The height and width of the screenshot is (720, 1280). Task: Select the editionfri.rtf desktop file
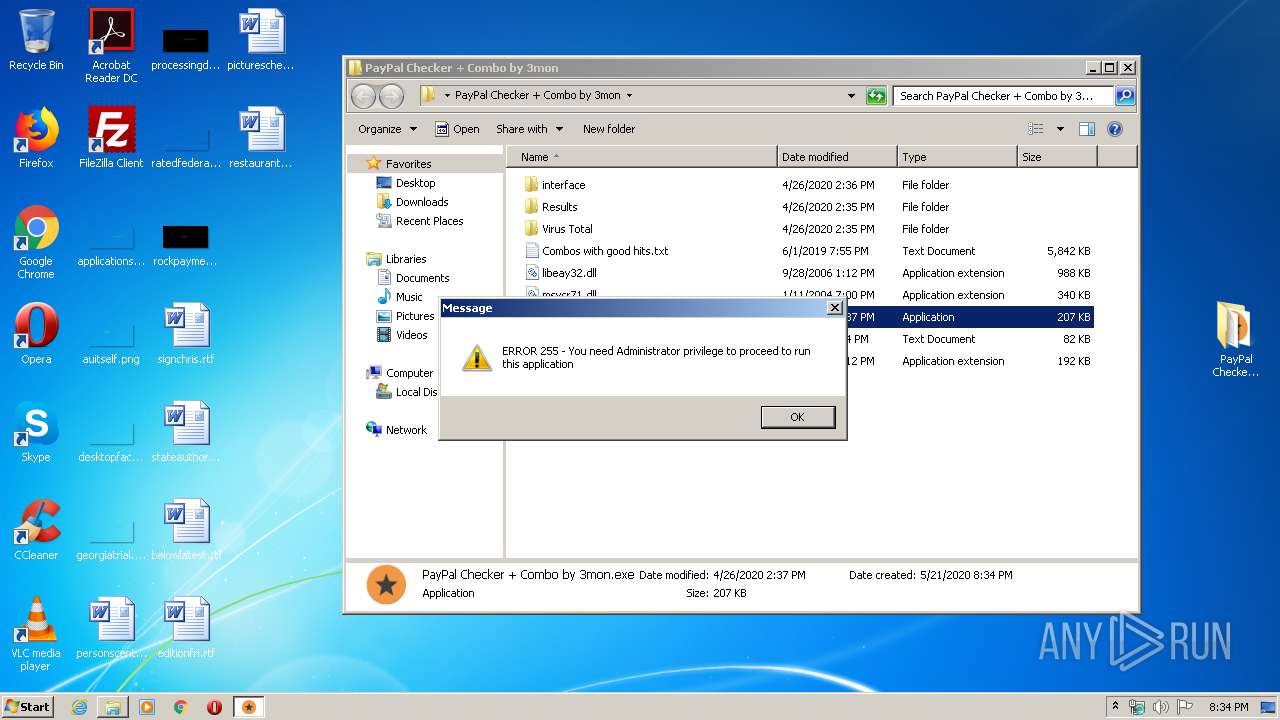point(186,628)
